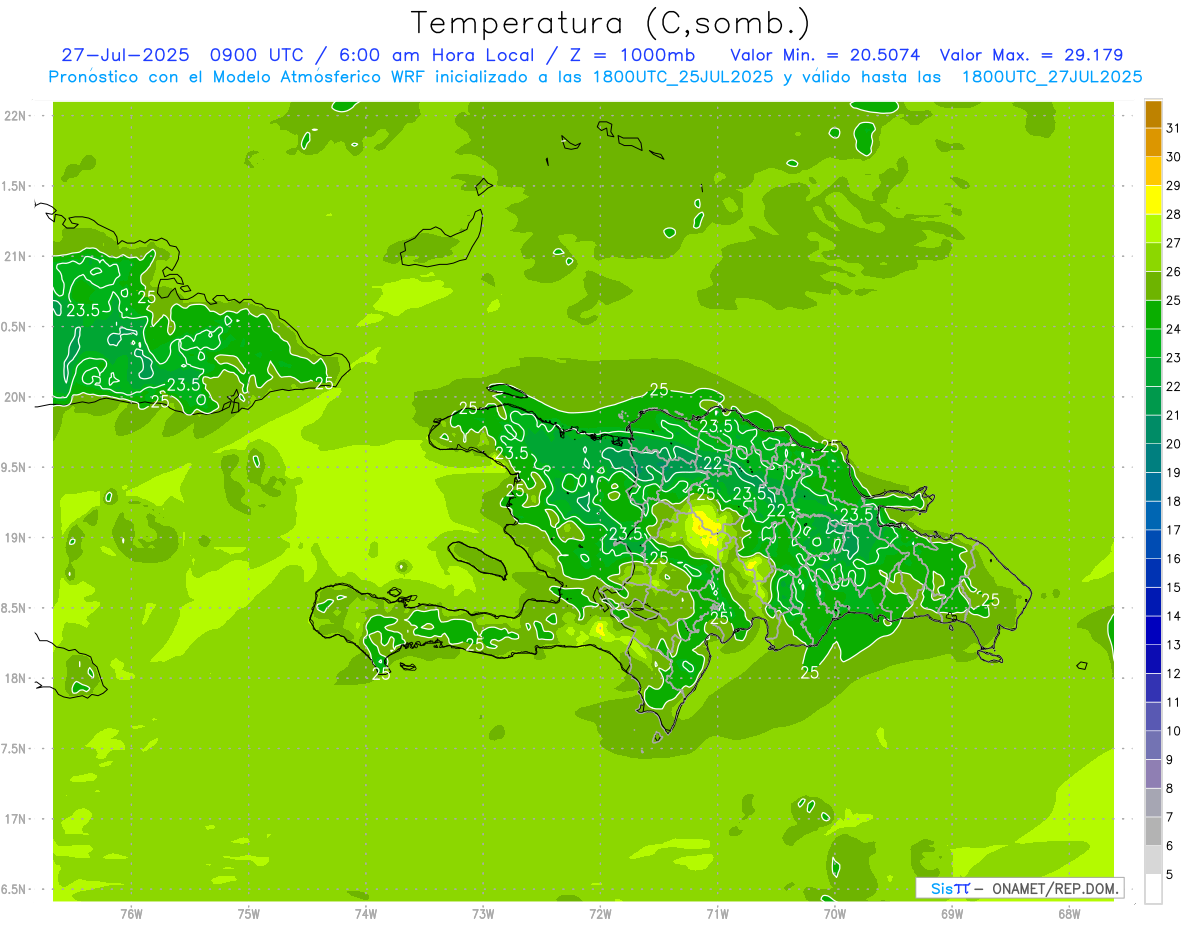Click the color scale value "20"
Image resolution: width=1200 pixels, height=927 pixels.
[x=1174, y=443]
